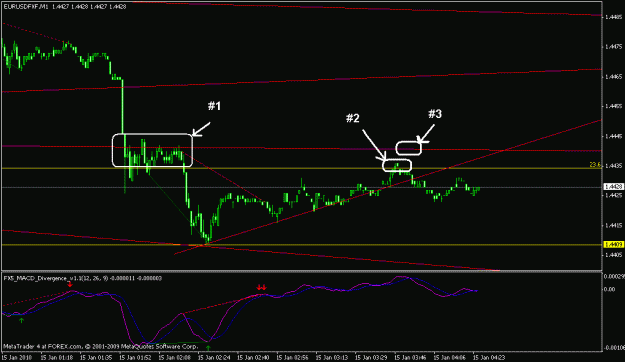Click the left arrow of the red double-arrow divergence signal
The width and height of the screenshot is (625, 362).
coord(259,287)
